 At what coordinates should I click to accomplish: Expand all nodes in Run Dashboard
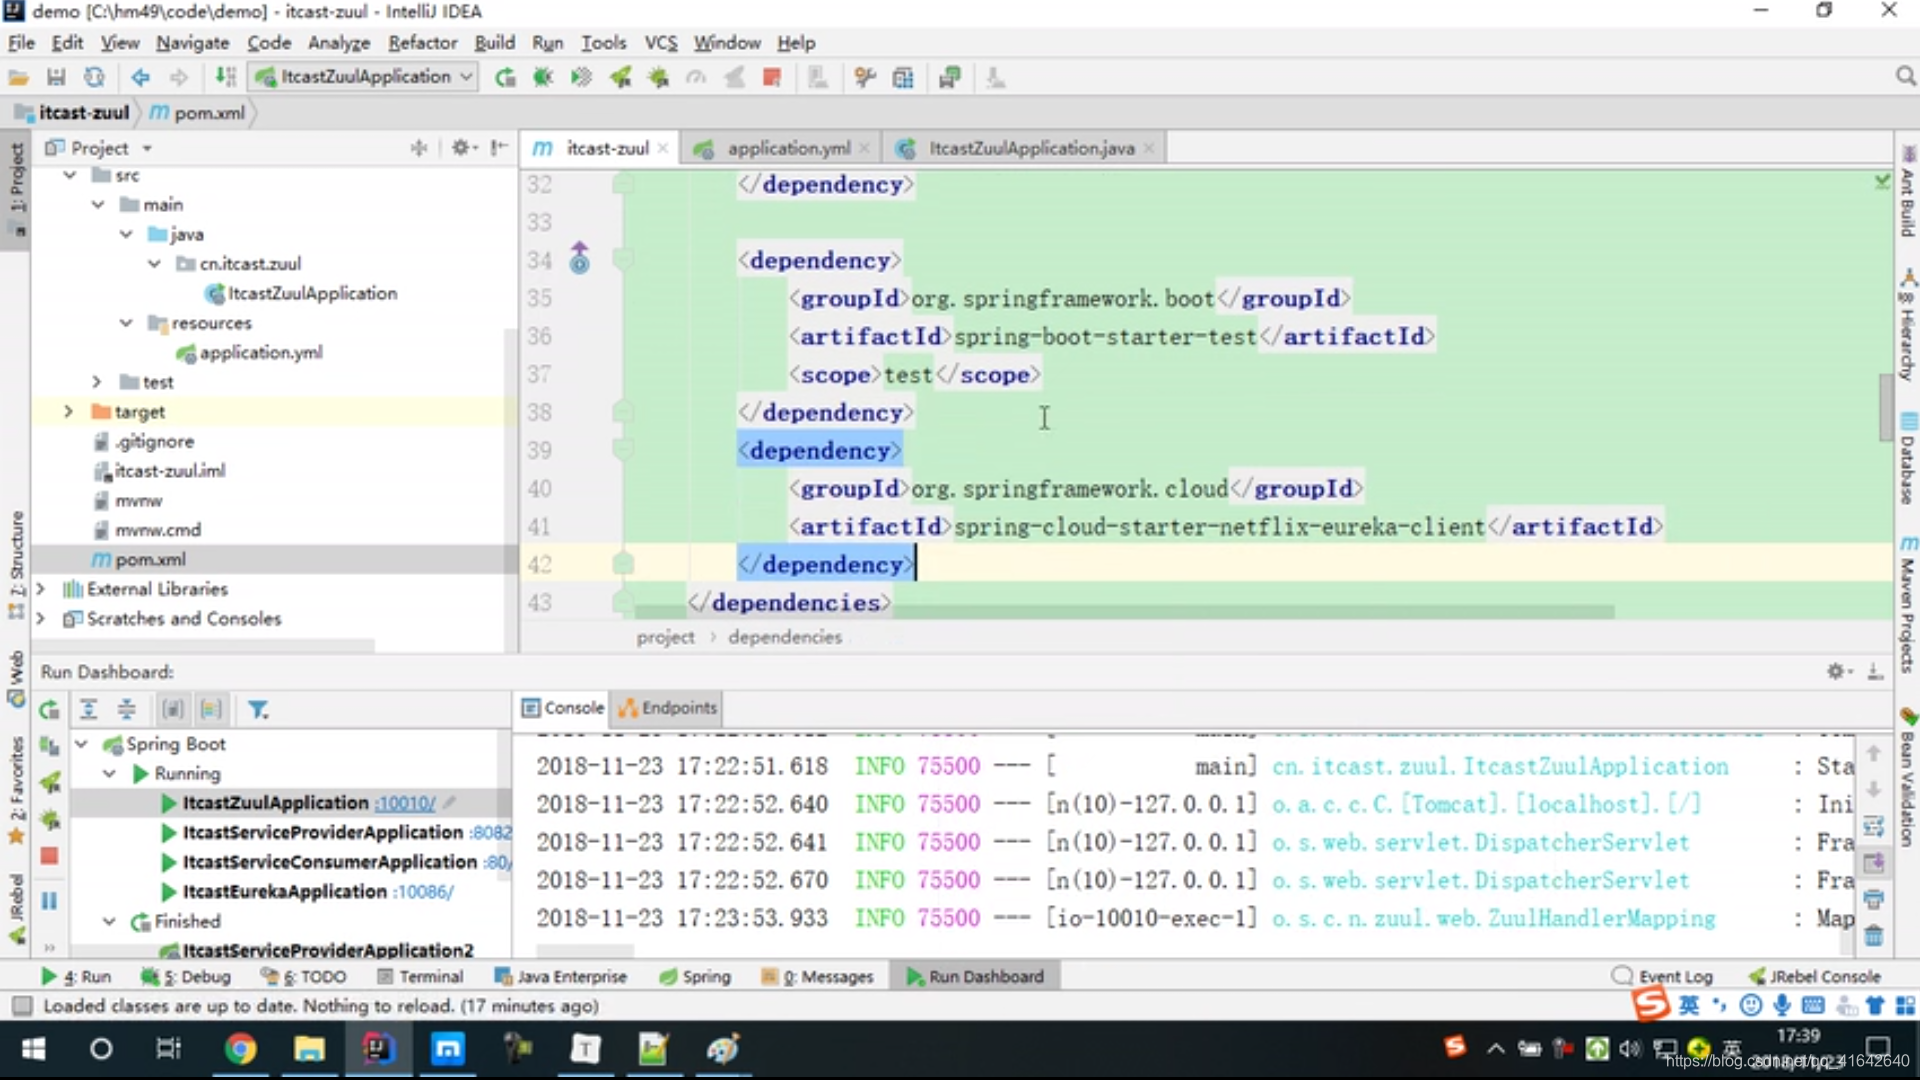(x=88, y=710)
